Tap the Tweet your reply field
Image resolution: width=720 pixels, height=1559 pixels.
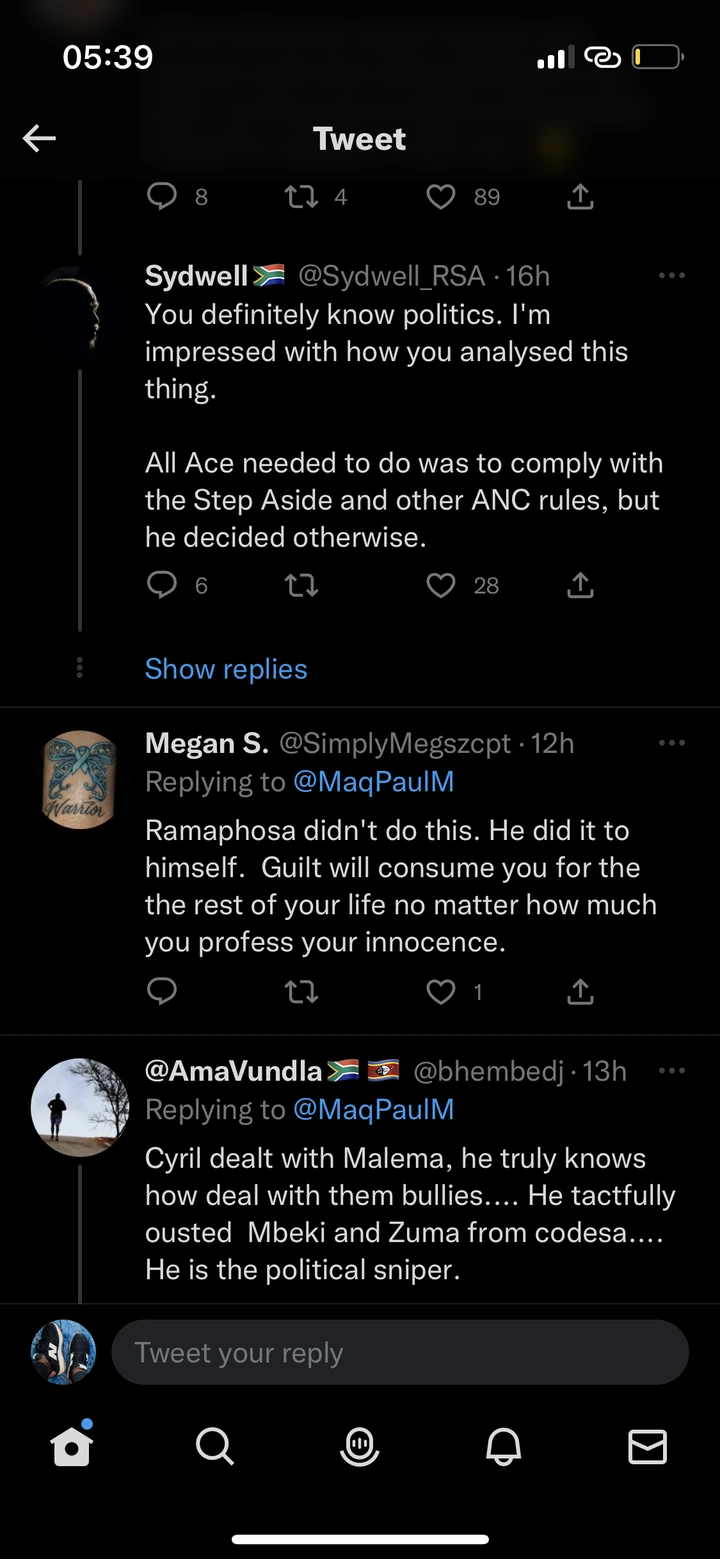pos(400,1352)
